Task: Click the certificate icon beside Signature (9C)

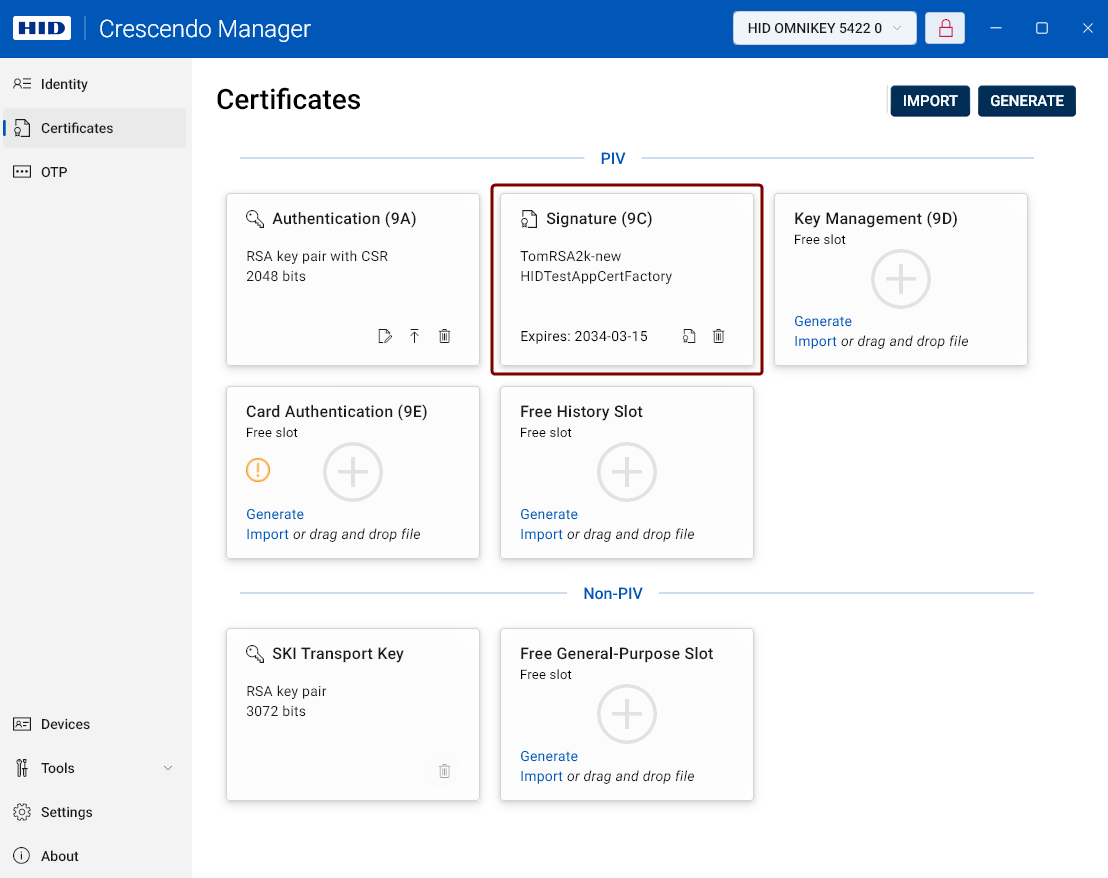Action: (529, 219)
